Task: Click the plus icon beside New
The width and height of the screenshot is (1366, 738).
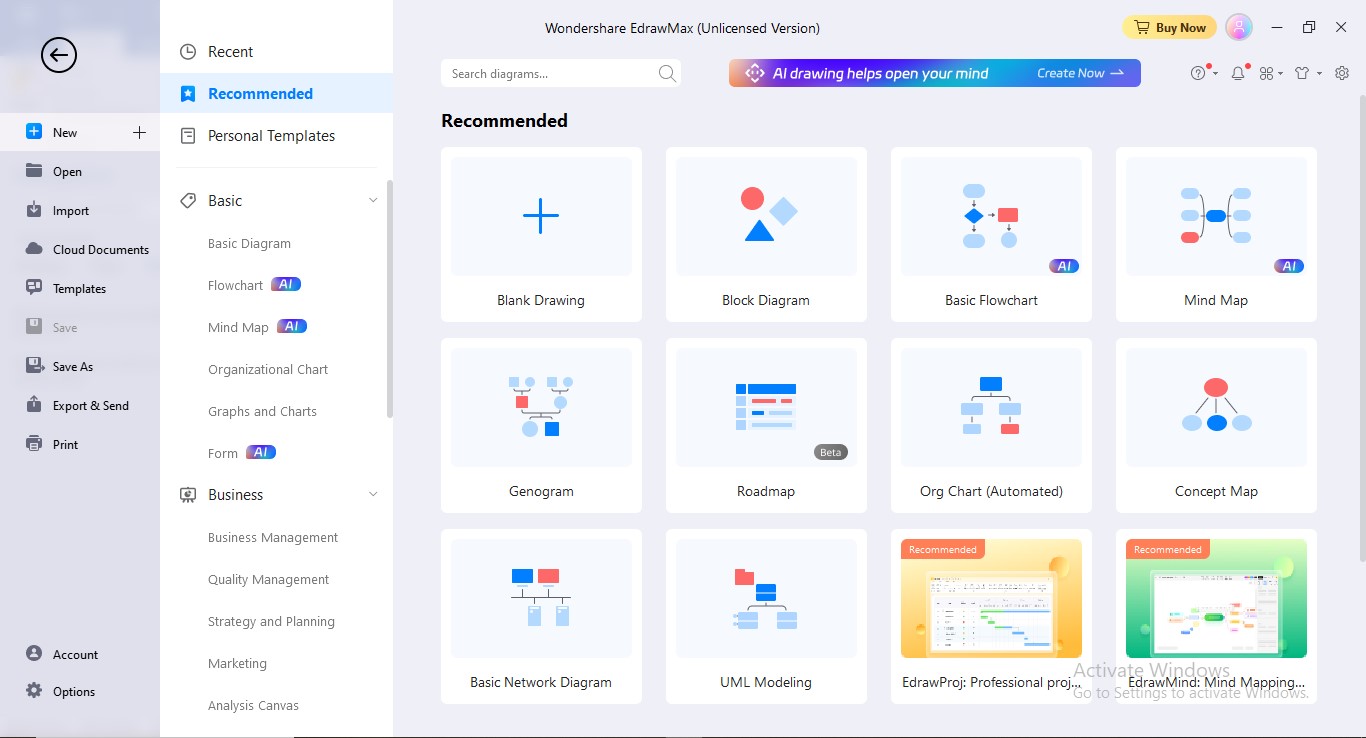Action: 139,132
